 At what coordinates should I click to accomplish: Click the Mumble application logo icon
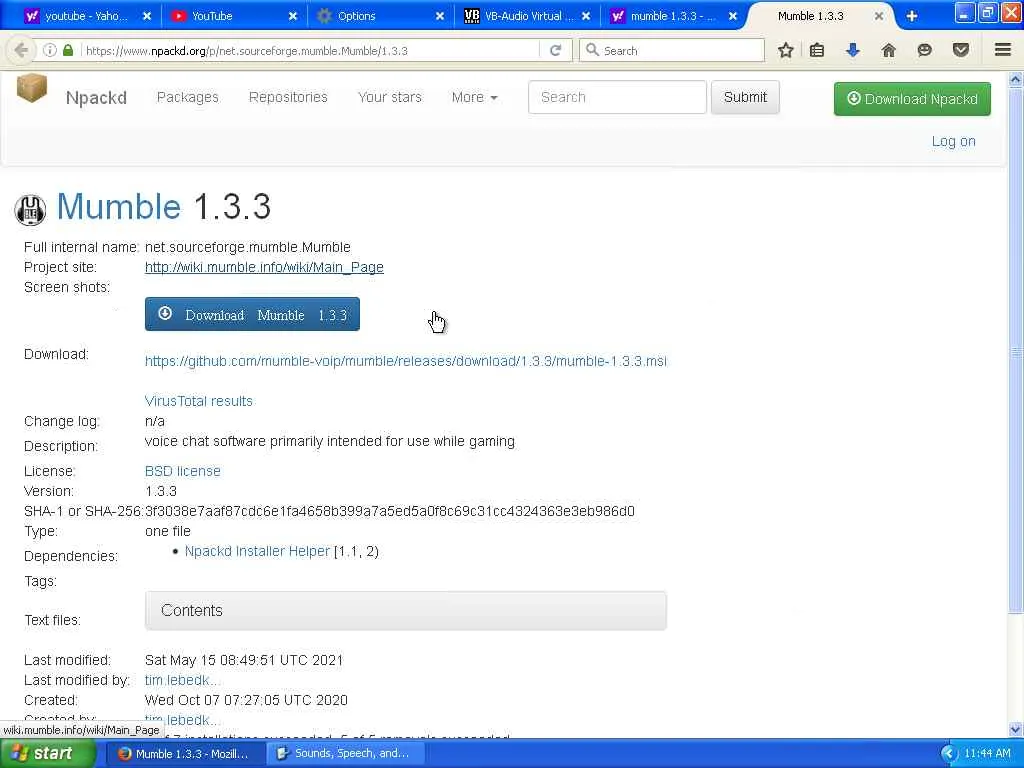click(30, 210)
